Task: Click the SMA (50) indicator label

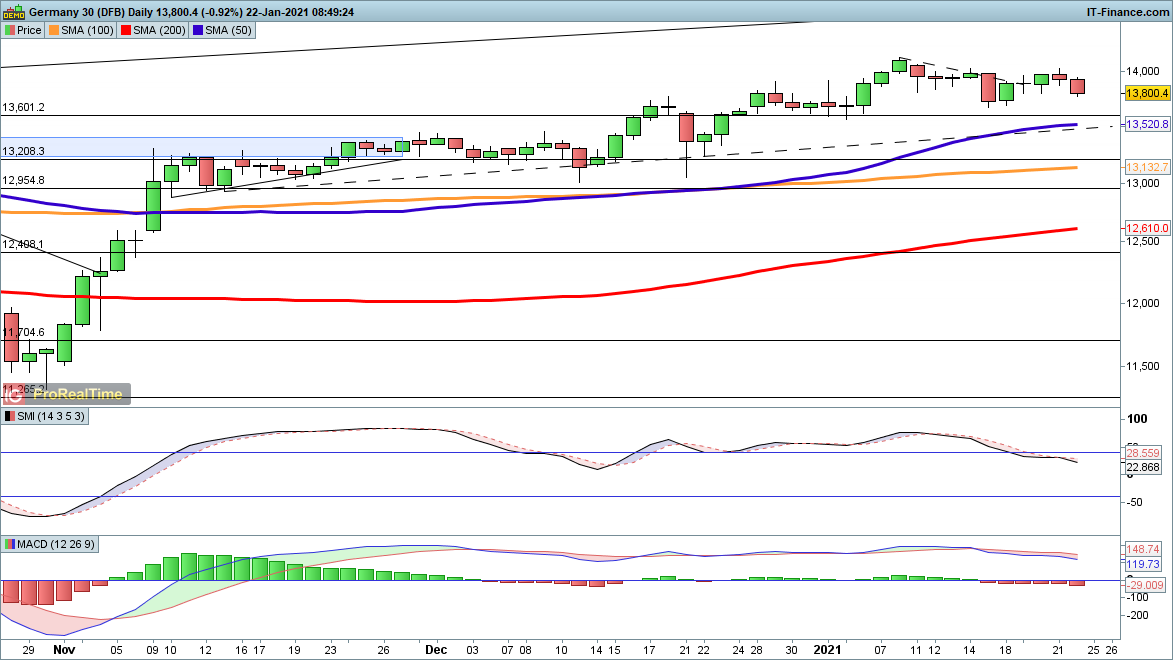Action: click(x=224, y=30)
